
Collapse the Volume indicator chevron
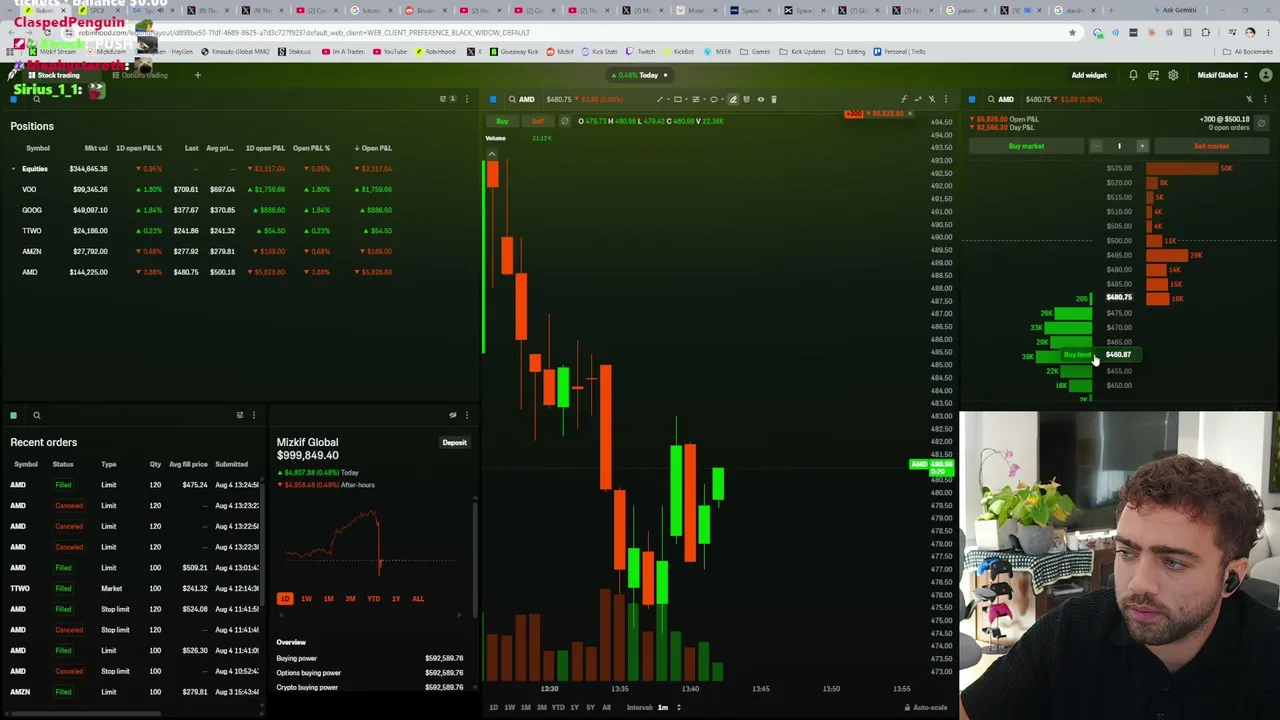point(492,154)
